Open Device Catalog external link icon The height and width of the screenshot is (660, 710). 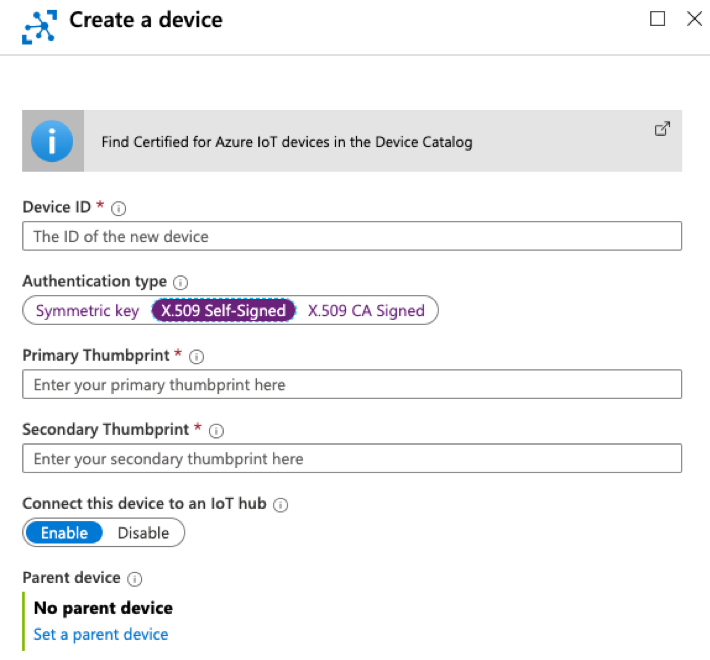(661, 129)
